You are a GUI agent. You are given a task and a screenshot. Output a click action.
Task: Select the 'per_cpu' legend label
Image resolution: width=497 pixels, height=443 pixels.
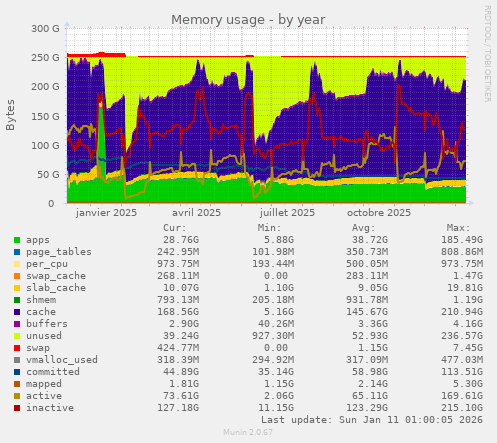47,264
